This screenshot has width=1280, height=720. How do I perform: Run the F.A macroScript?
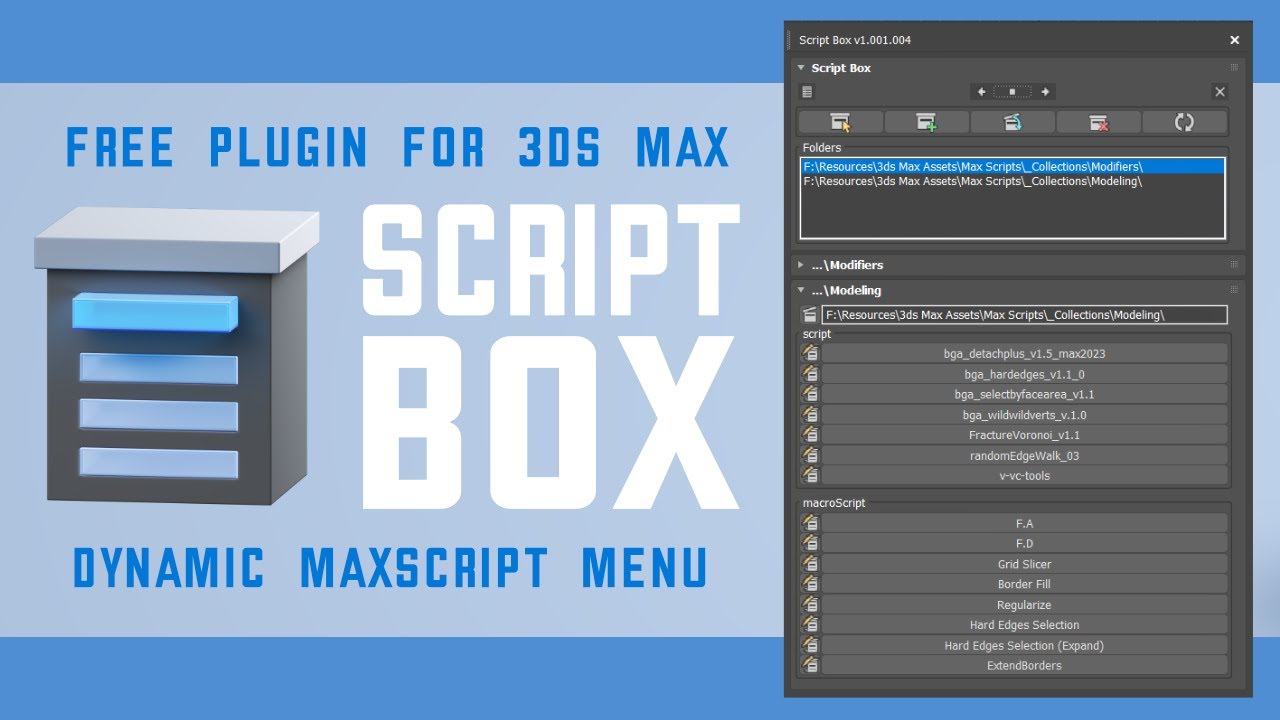click(1024, 523)
